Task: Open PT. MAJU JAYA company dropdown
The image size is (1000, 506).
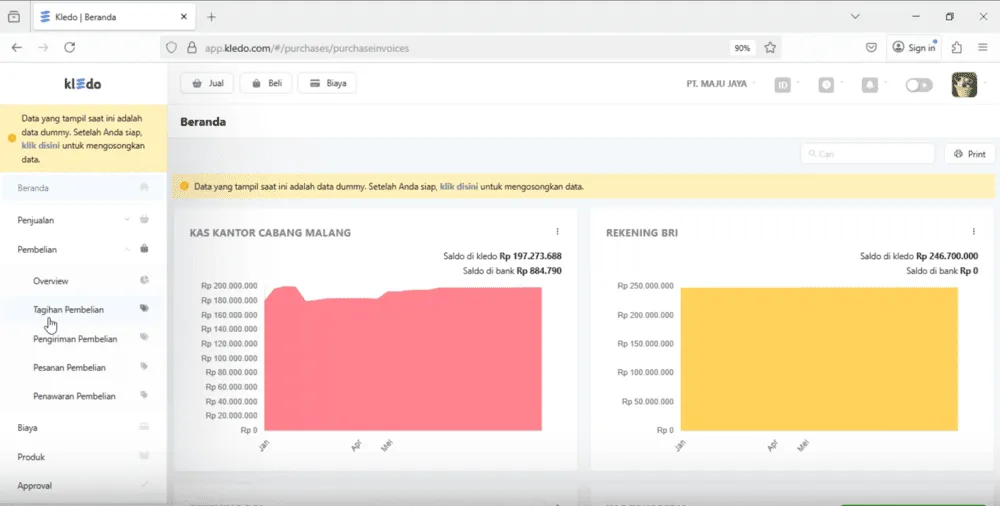Action: pyautogui.click(x=721, y=84)
